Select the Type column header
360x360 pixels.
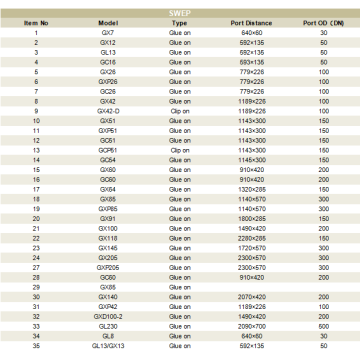180,23
